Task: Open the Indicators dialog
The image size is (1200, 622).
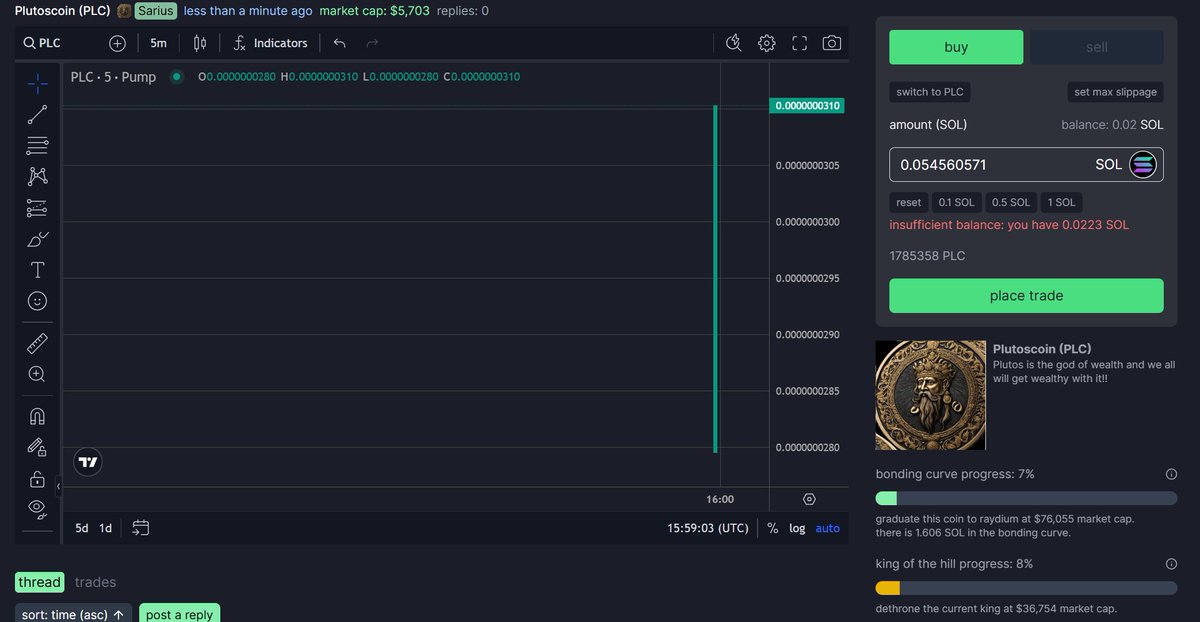Action: point(270,43)
